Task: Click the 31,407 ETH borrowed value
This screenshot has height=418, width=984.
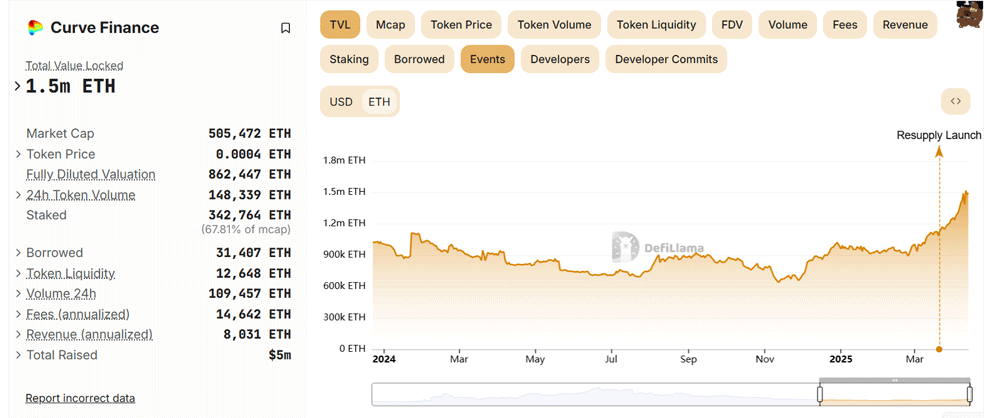Action: click(254, 253)
